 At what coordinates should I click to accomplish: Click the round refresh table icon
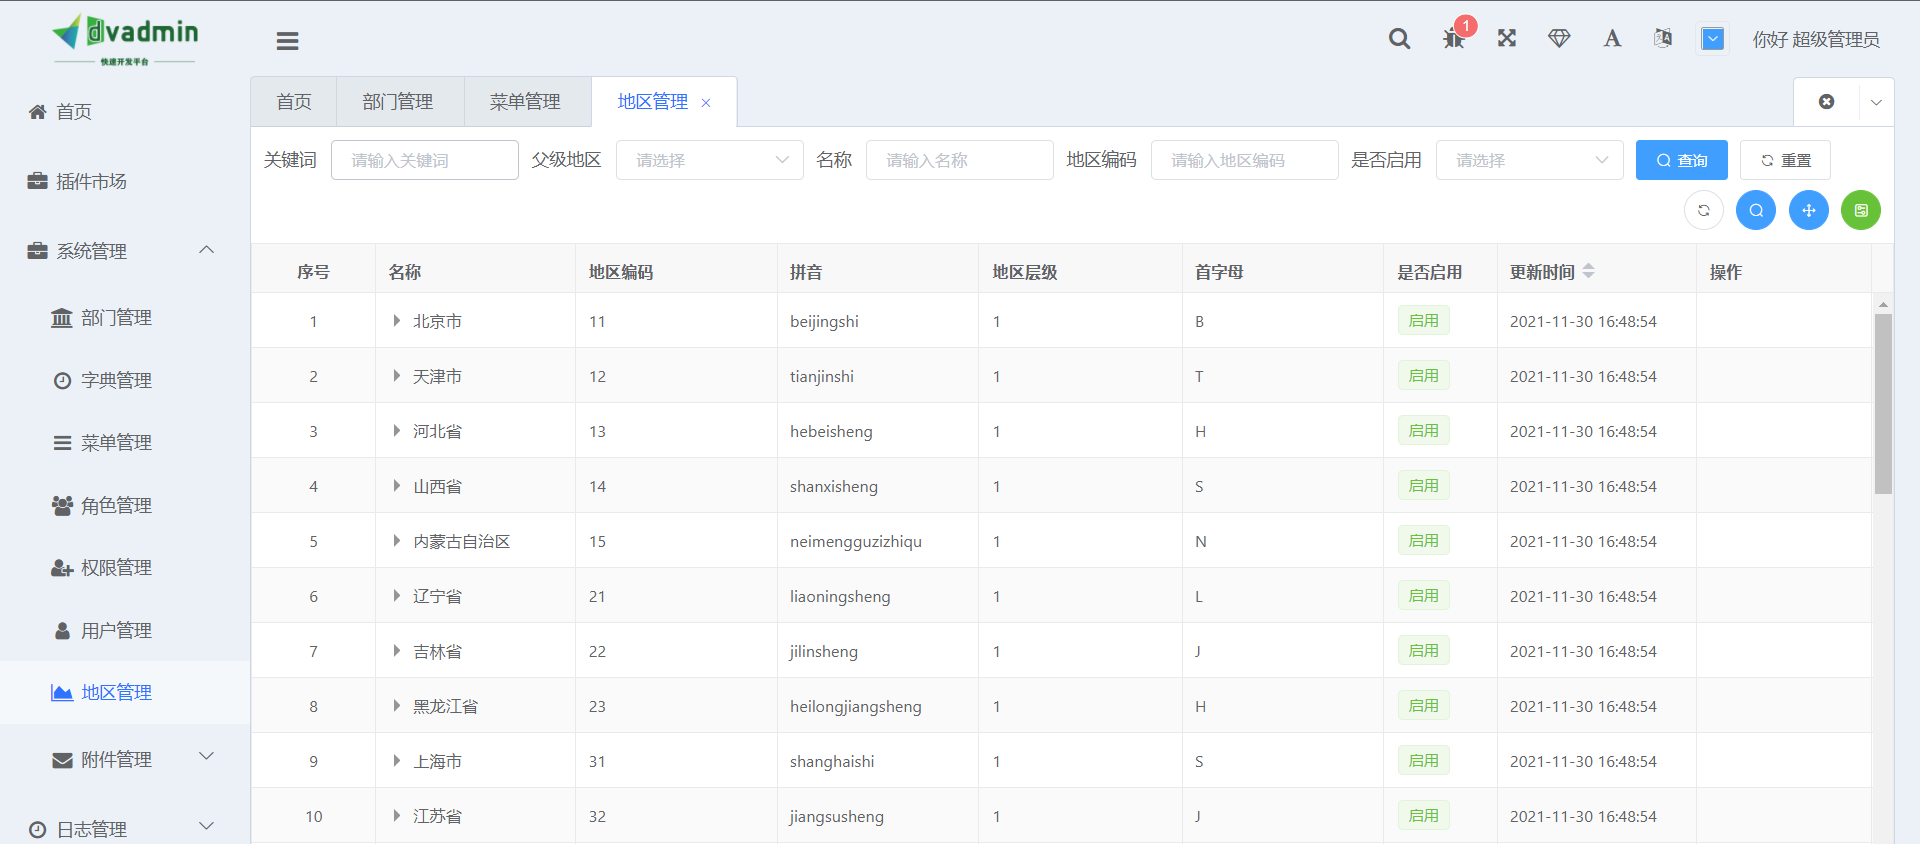1704,210
